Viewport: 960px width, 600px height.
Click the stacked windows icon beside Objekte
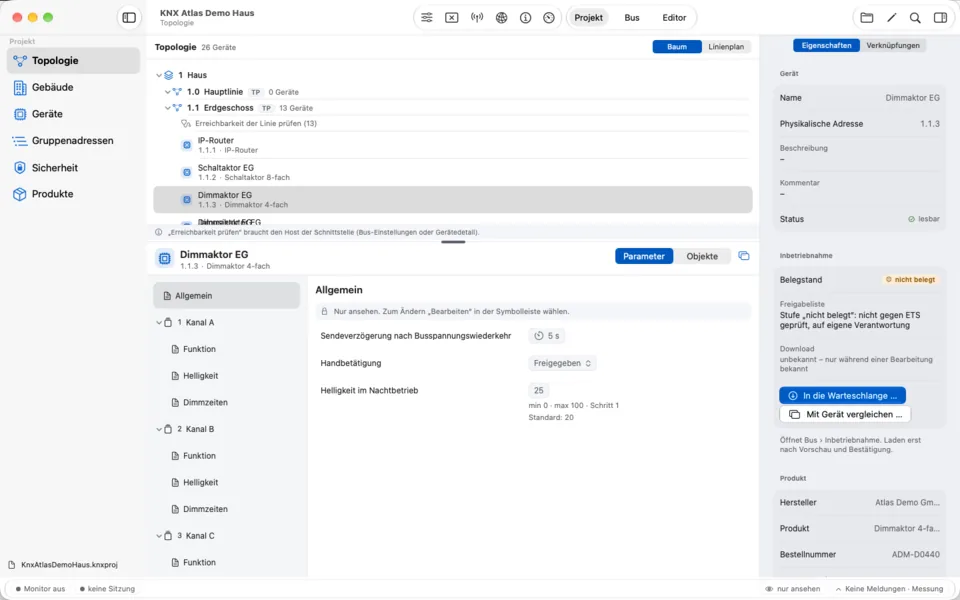pos(744,256)
